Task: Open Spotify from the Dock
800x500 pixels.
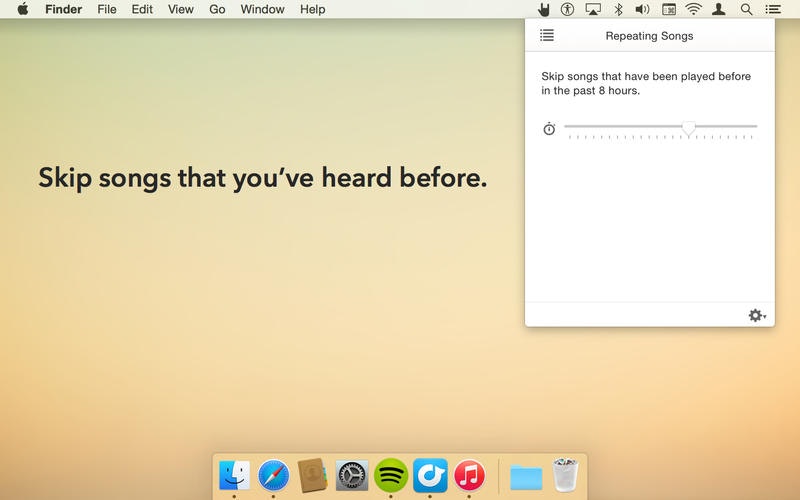Action: [x=391, y=476]
